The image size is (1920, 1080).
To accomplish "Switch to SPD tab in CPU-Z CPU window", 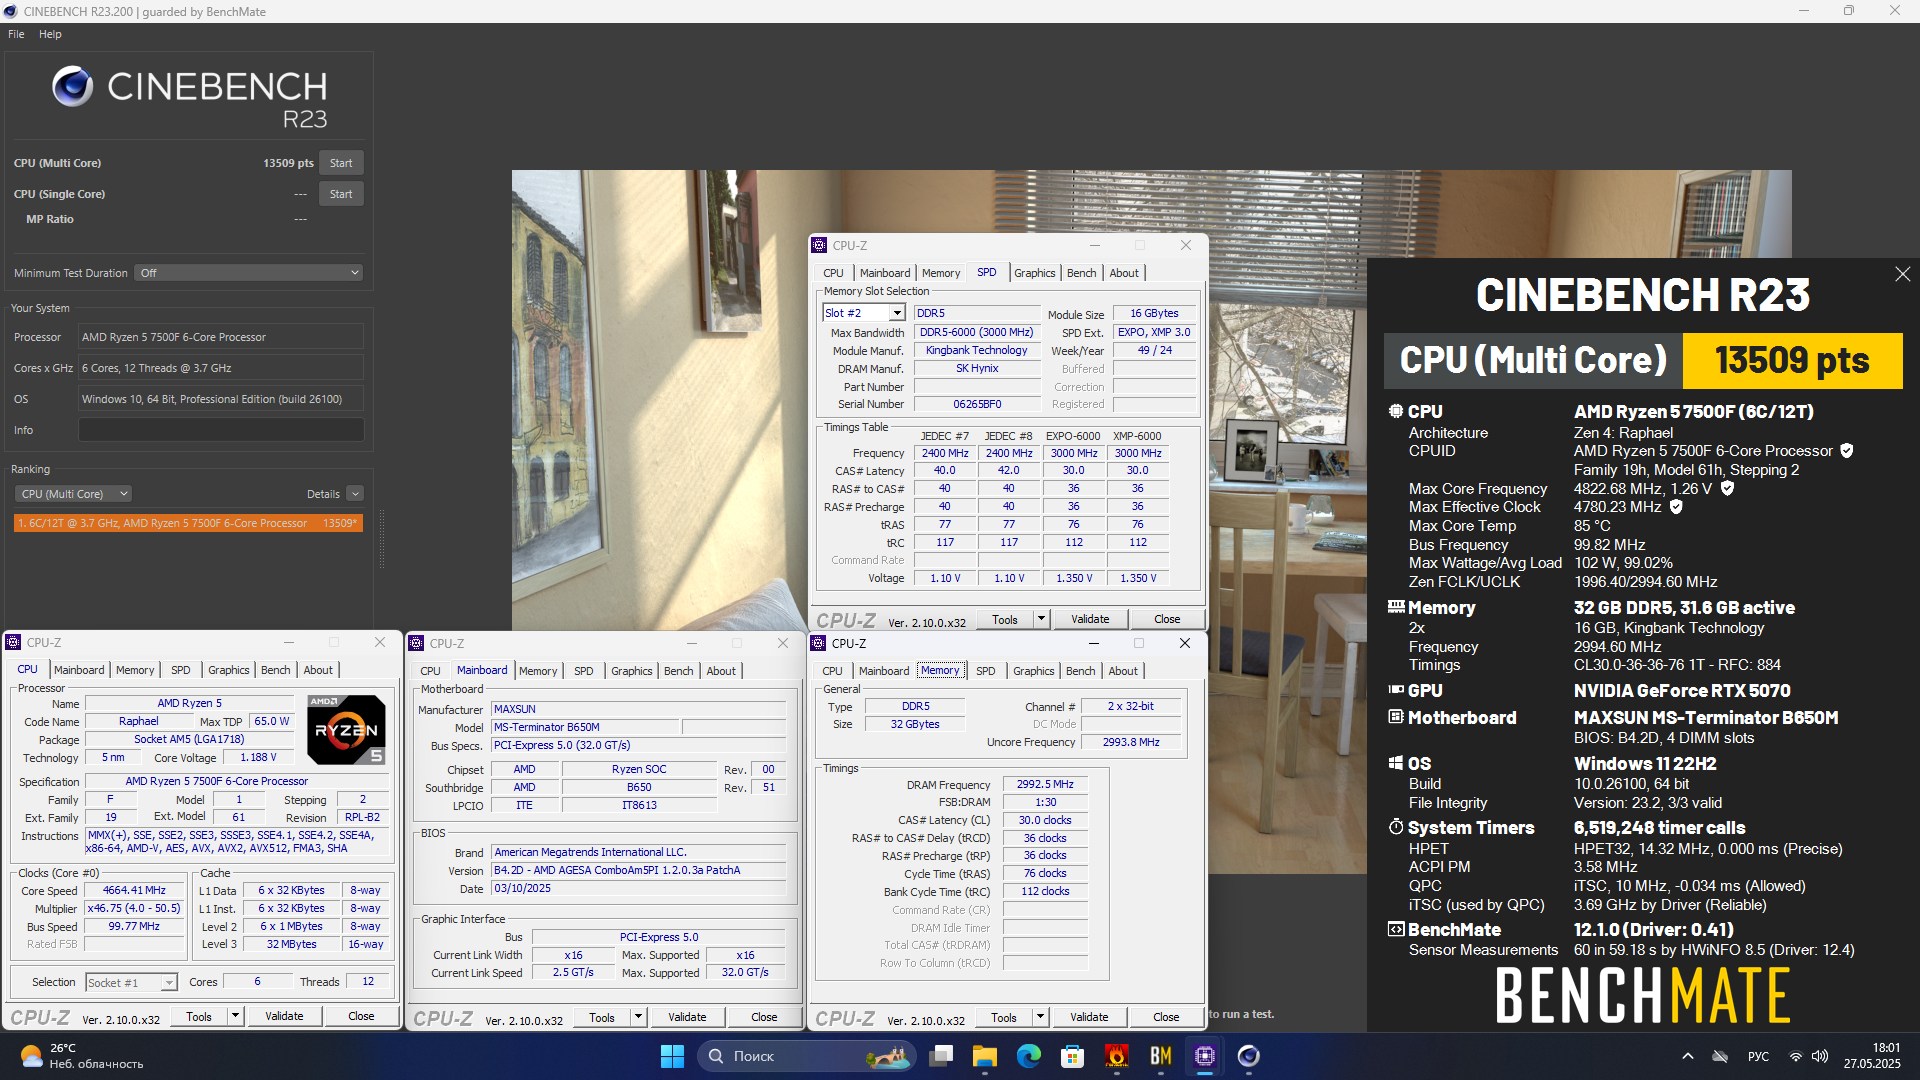I will click(x=180, y=670).
